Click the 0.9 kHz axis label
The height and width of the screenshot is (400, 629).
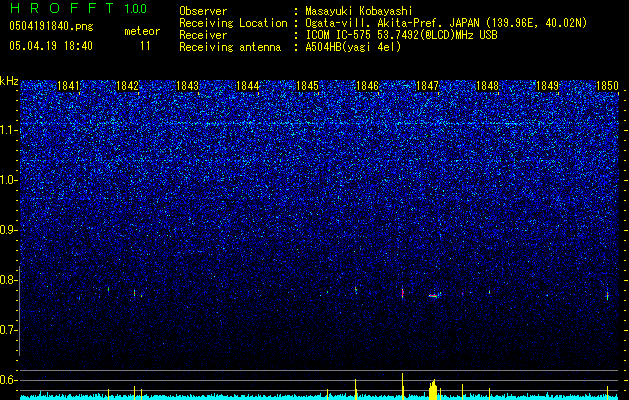coord(9,230)
